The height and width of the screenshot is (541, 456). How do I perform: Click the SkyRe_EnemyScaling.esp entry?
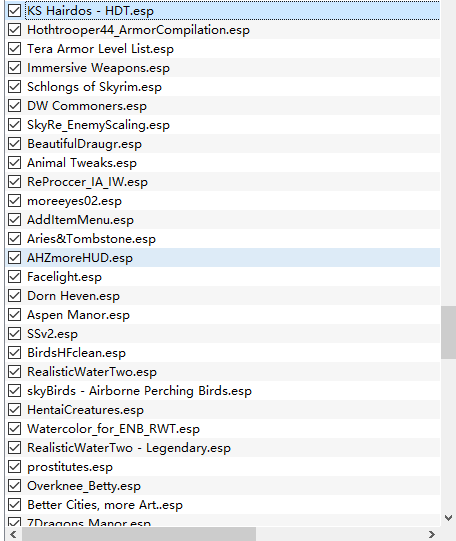click(x=98, y=125)
